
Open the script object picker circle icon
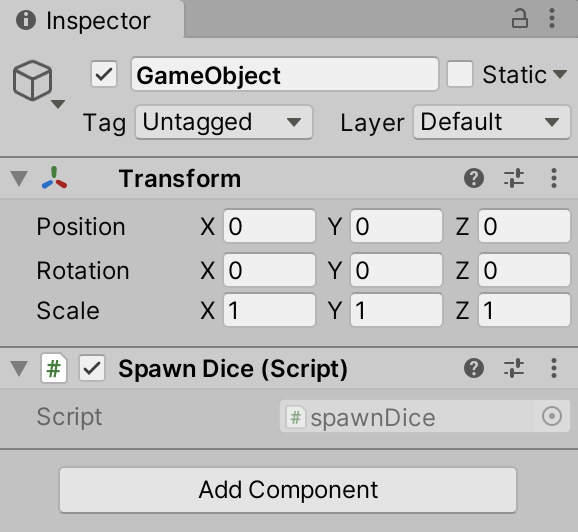click(552, 417)
